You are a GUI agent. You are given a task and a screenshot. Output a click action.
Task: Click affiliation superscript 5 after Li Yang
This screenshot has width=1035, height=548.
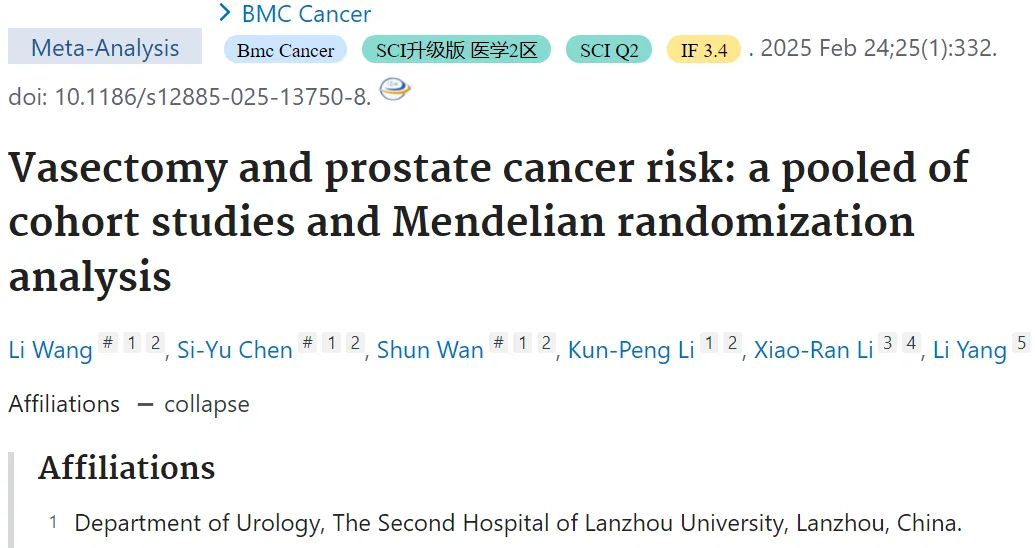pyautogui.click(x=1022, y=343)
